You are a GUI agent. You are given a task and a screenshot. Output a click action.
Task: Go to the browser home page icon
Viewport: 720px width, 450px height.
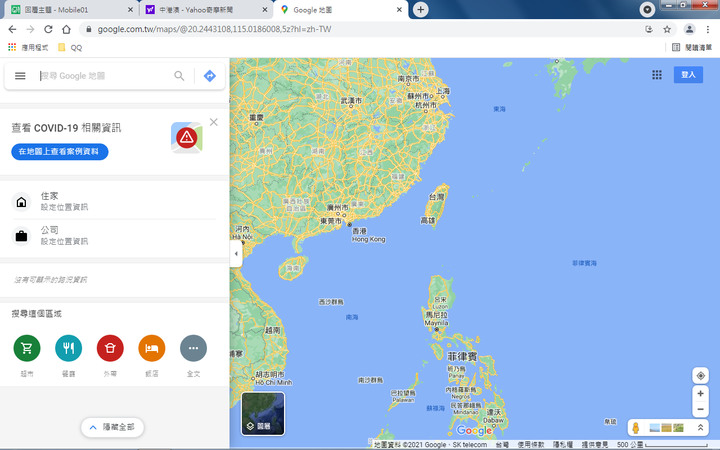coord(67,29)
